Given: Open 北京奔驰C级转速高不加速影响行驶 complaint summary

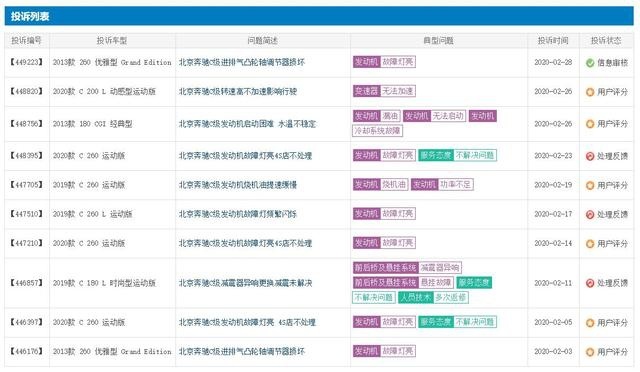Looking at the screenshot, I should pos(238,91).
